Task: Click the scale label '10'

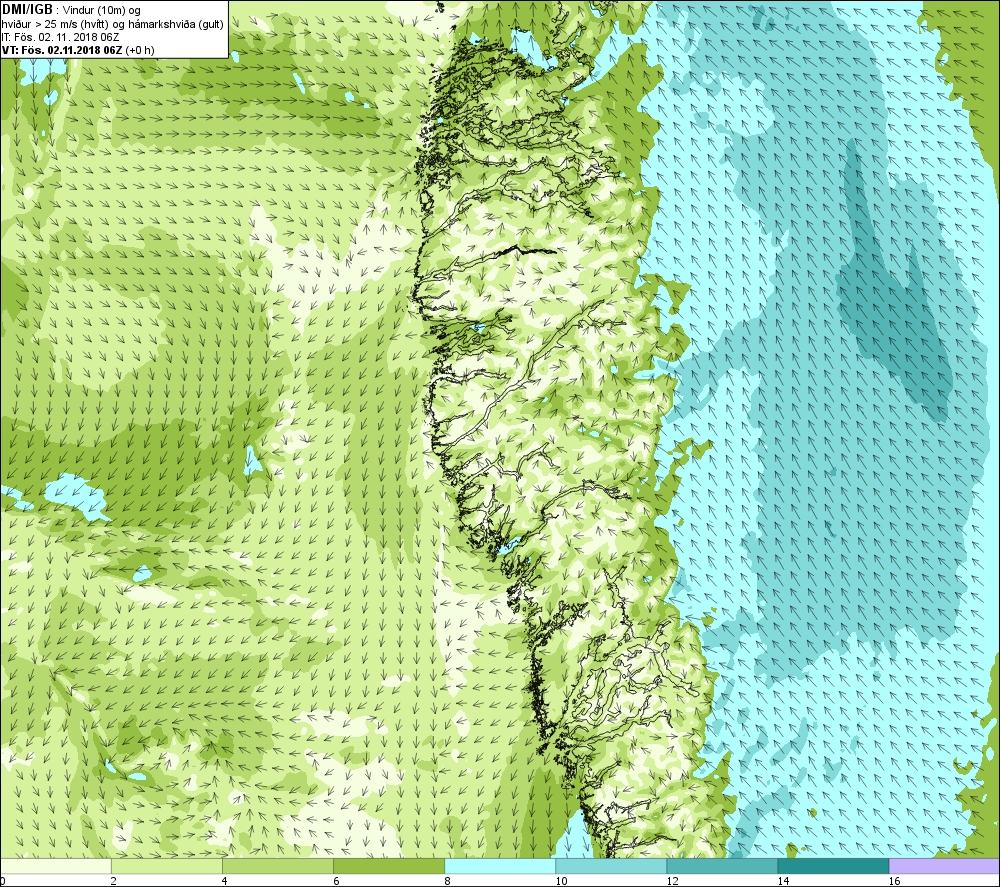Action: pyautogui.click(x=561, y=881)
